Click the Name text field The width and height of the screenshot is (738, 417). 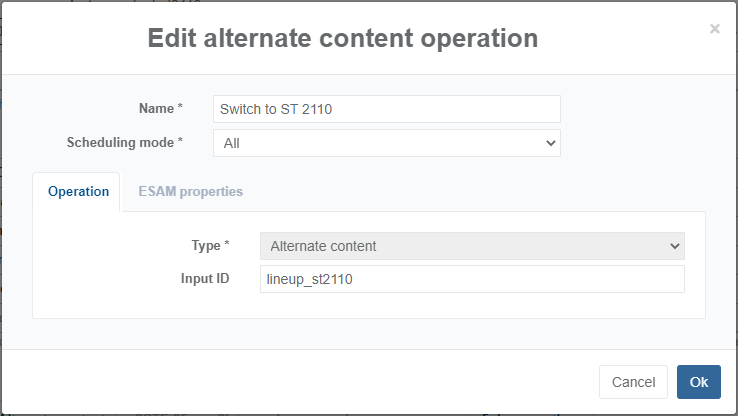386,109
